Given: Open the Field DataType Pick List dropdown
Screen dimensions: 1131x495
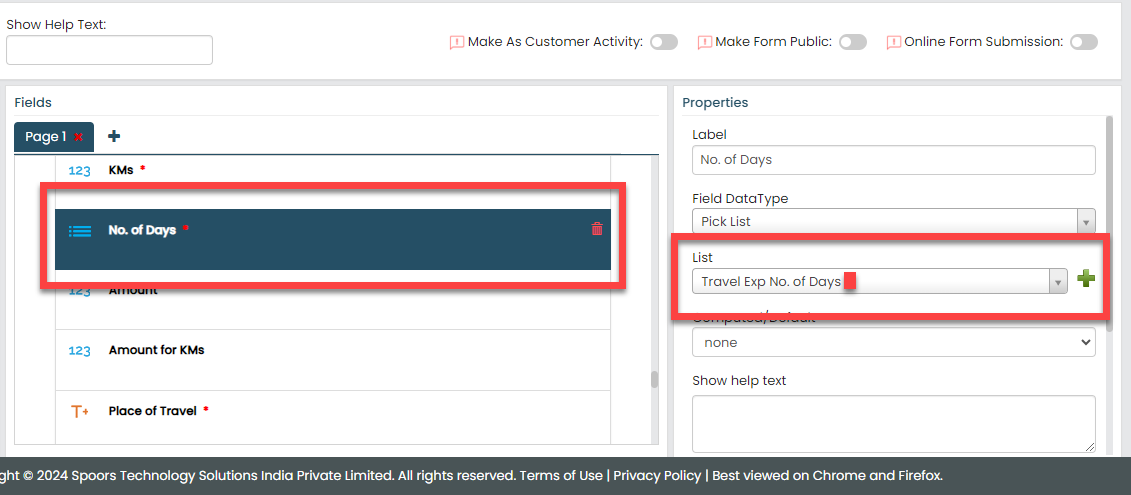Looking at the screenshot, I should click(893, 221).
